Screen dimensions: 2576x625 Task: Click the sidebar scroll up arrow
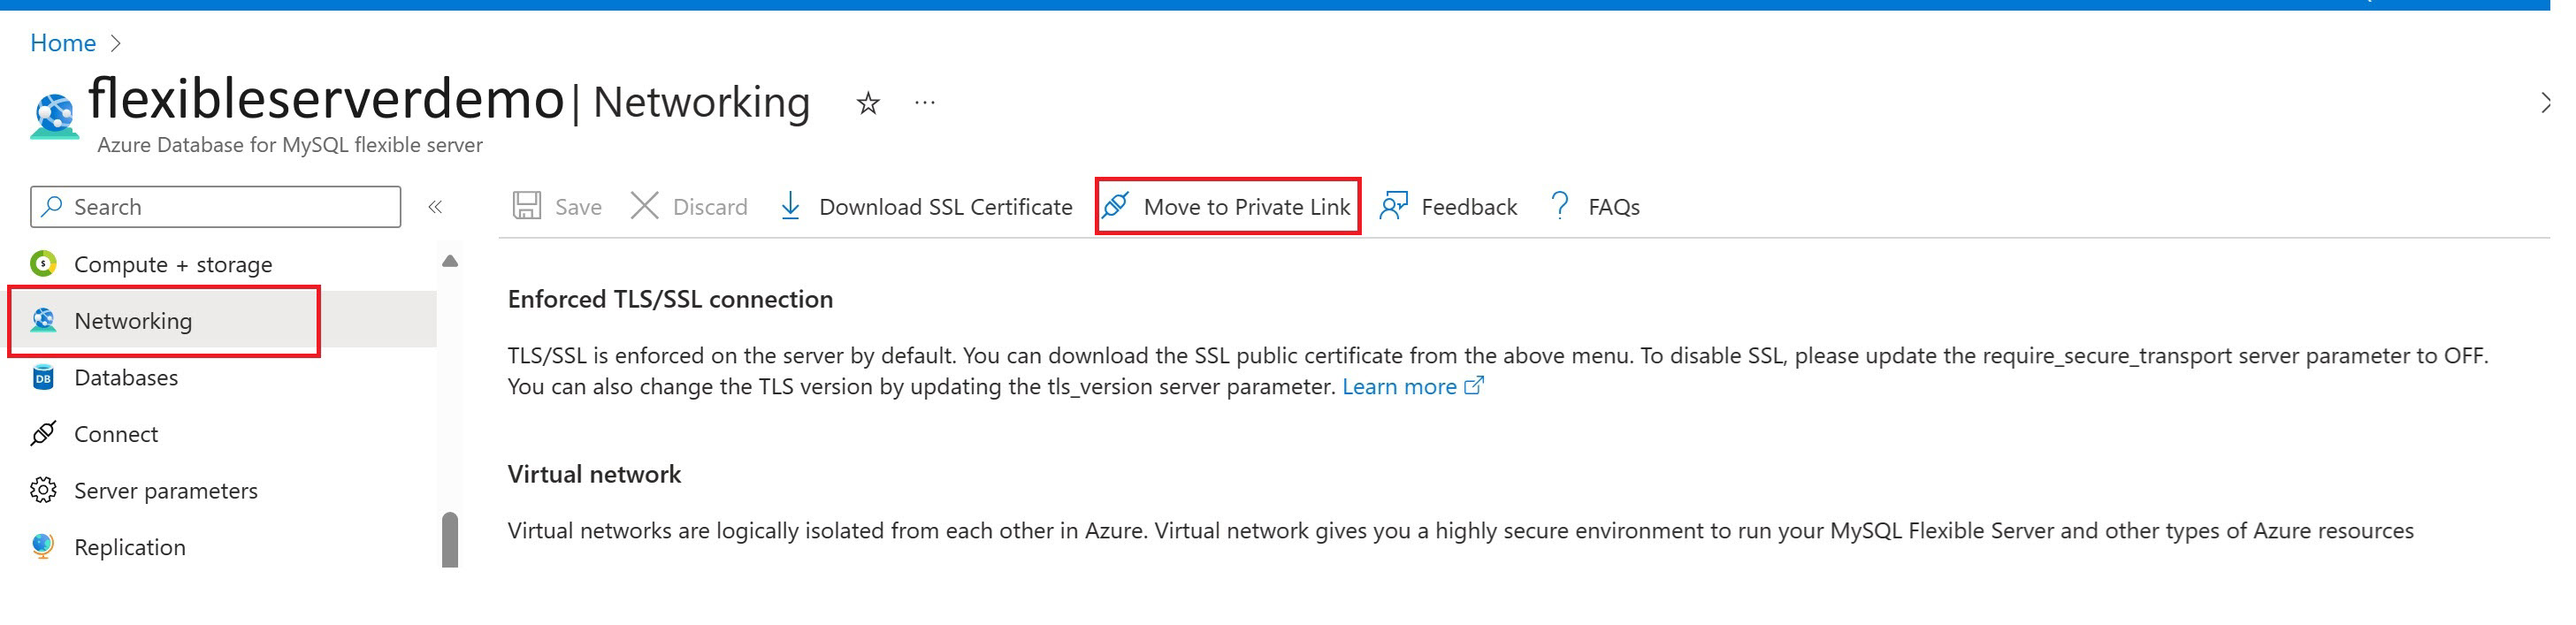point(450,261)
